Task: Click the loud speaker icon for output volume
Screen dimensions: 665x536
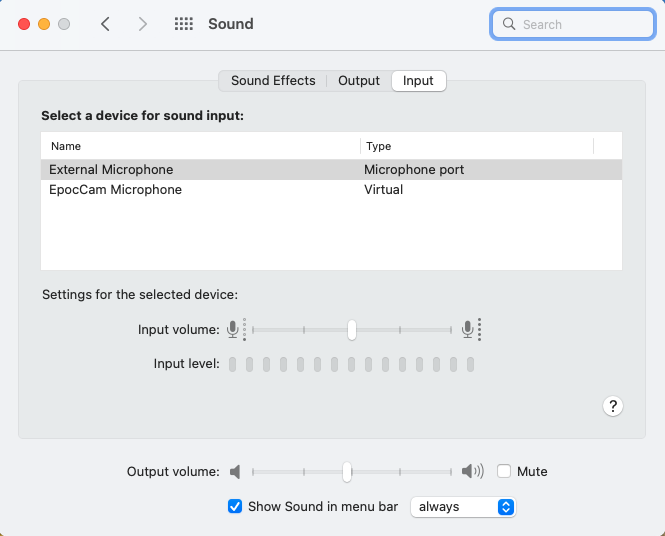Action: click(472, 472)
